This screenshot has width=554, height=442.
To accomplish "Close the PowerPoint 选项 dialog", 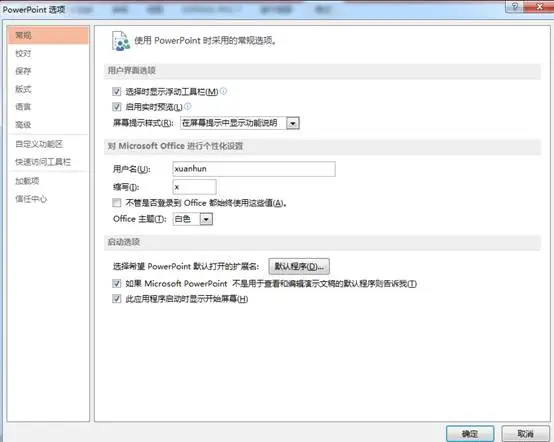I will pyautogui.click(x=539, y=6).
